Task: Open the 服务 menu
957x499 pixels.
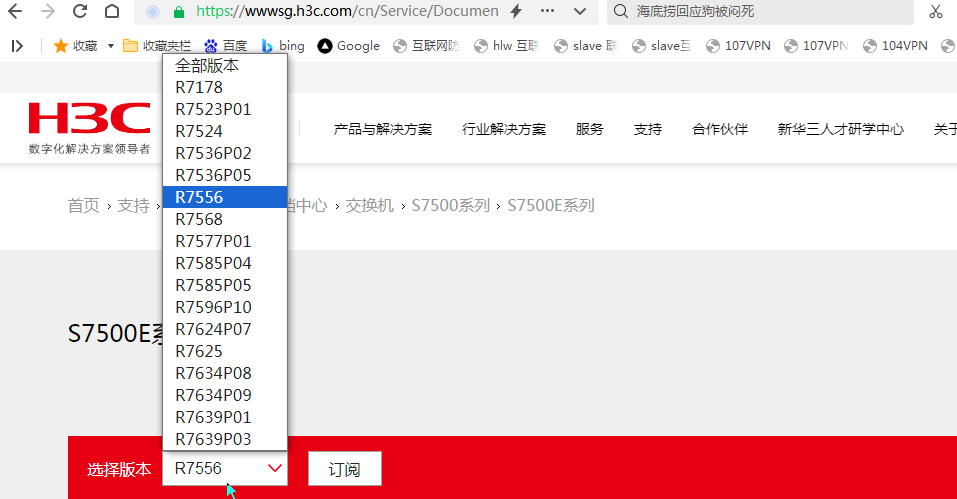Action: 590,129
